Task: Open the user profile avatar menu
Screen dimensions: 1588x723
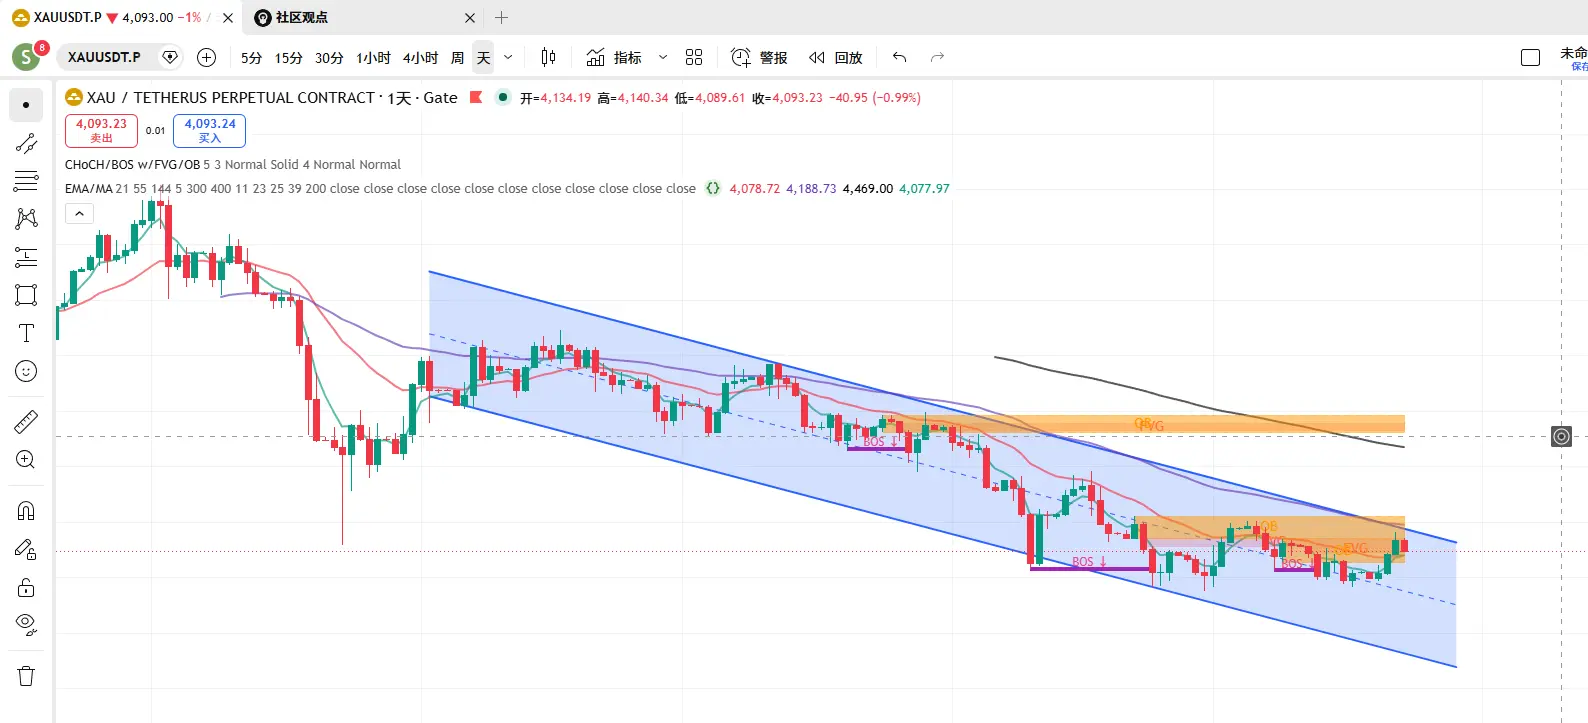Action: point(26,57)
